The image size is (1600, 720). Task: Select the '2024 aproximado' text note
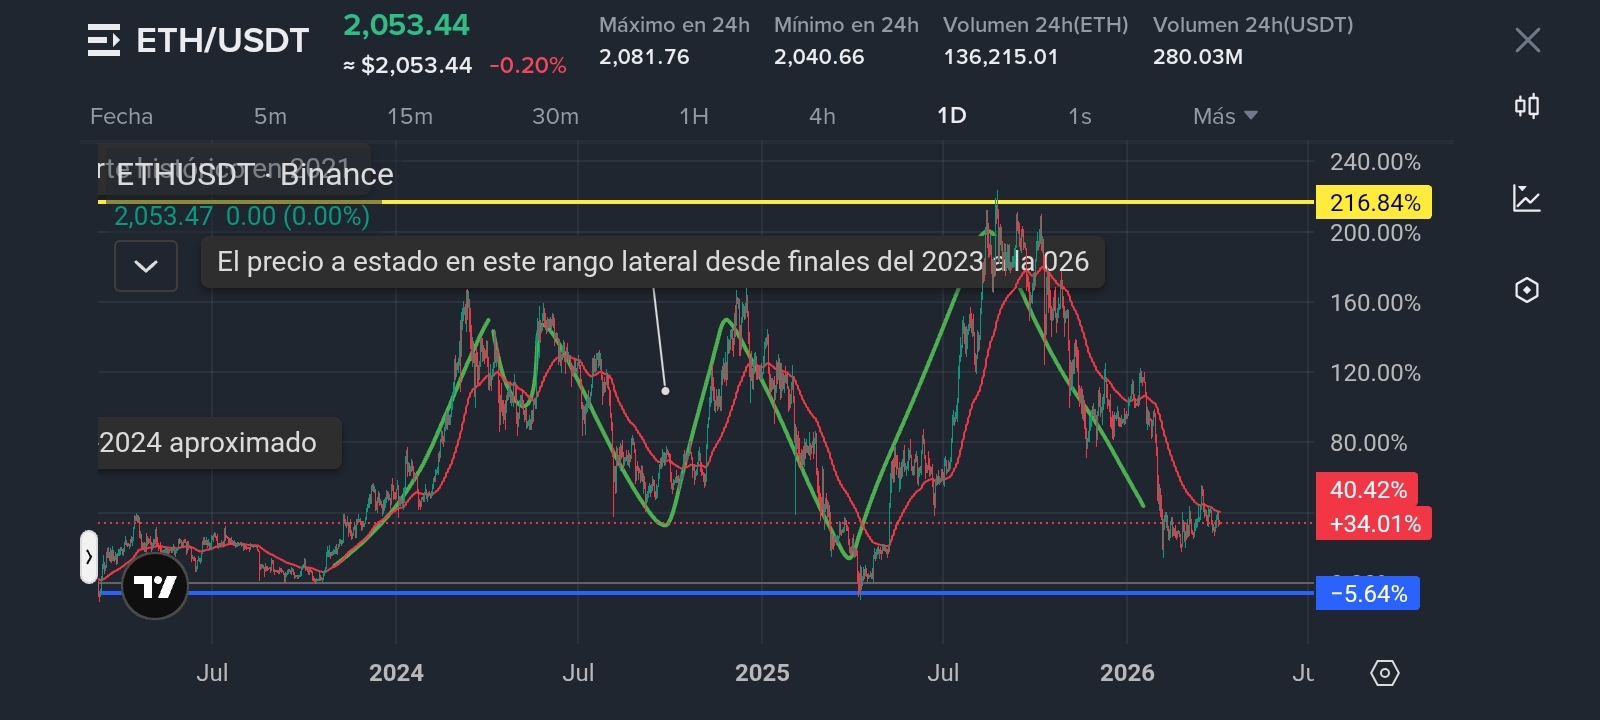coord(219,443)
